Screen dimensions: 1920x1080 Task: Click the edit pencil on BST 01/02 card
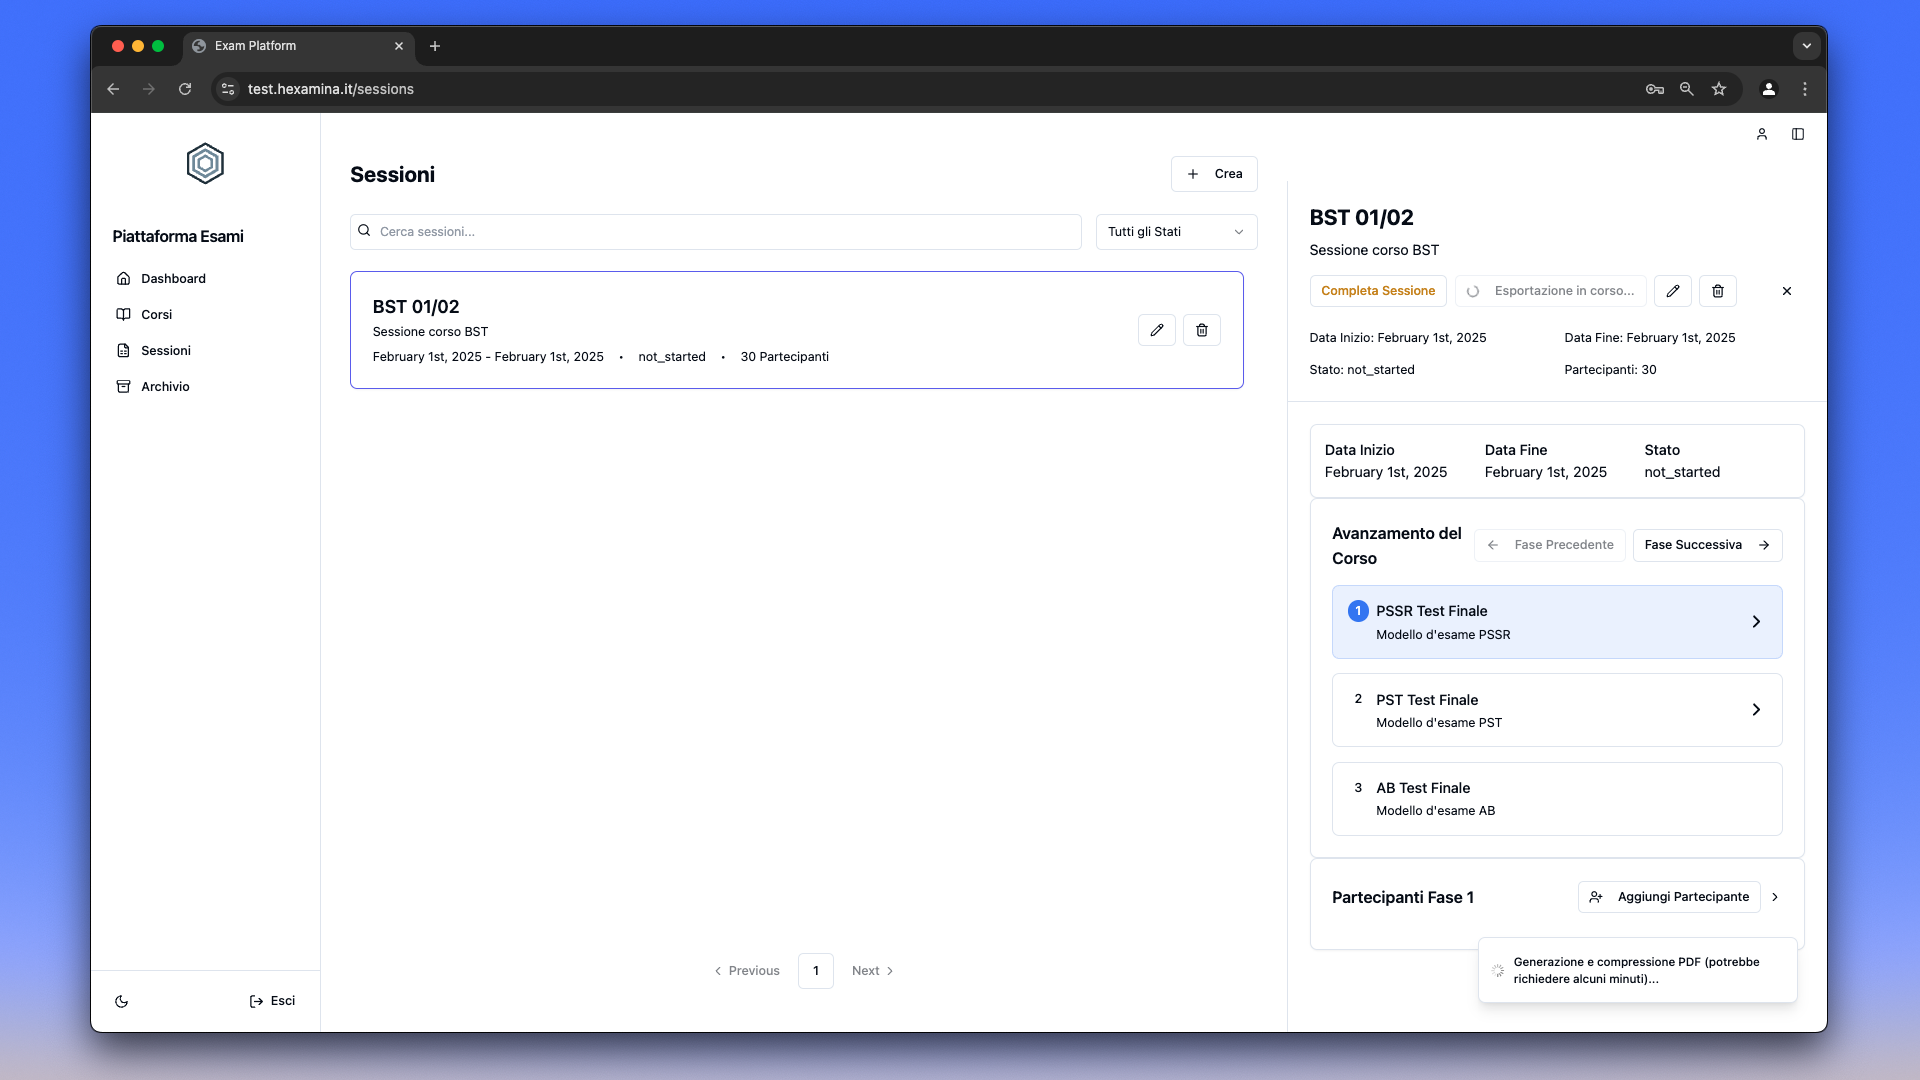tap(1157, 330)
